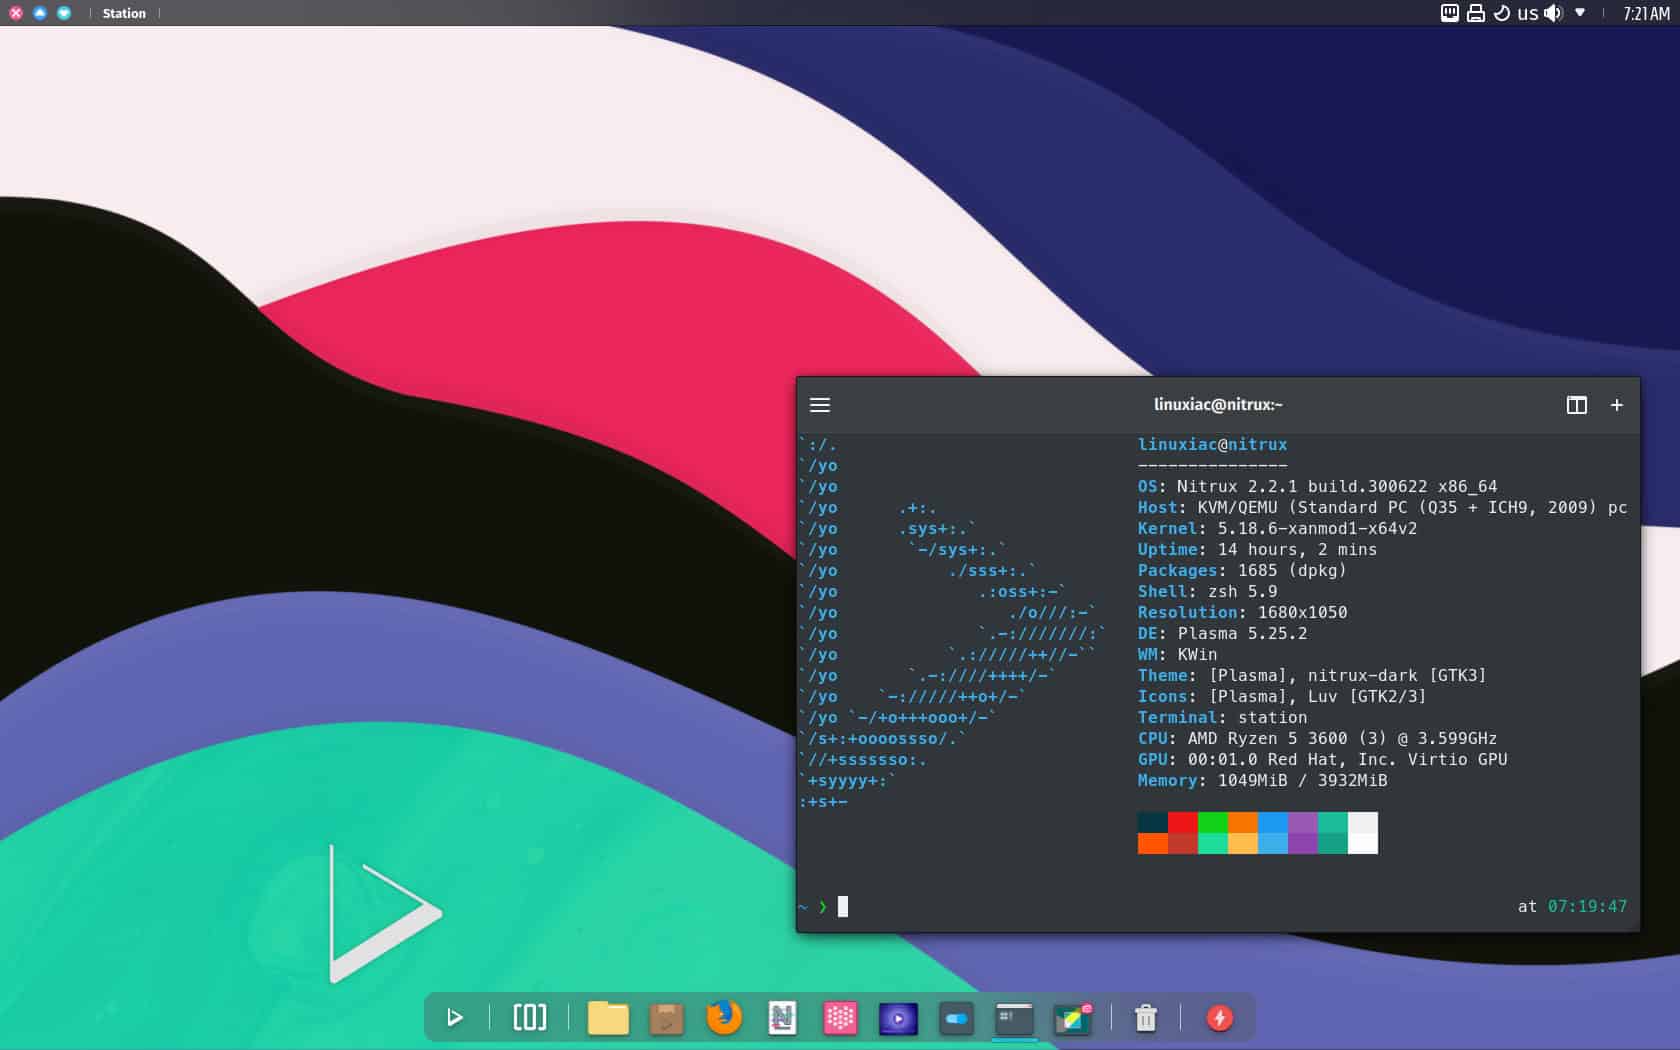Toggle Night Color via the moon tray icon
This screenshot has height=1050, width=1680.
[1501, 13]
